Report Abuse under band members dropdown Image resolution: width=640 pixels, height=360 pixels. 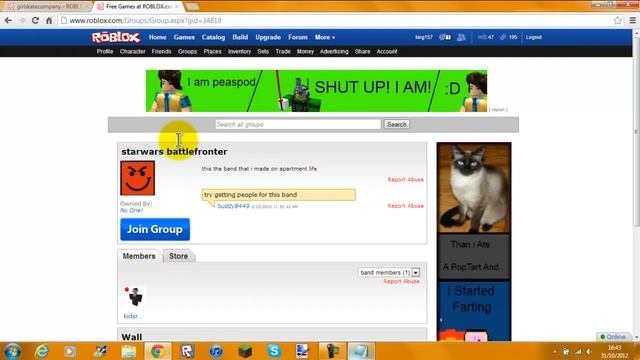pos(402,281)
